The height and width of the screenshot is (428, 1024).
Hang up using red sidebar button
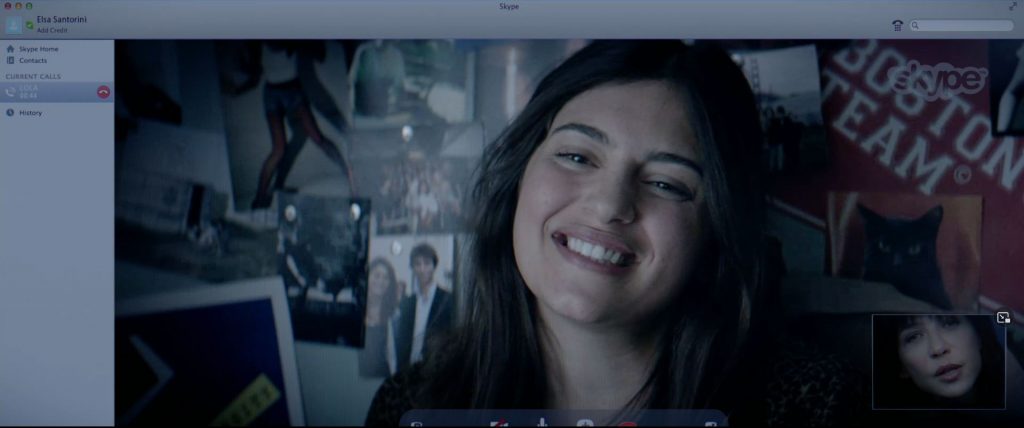pyautogui.click(x=103, y=92)
